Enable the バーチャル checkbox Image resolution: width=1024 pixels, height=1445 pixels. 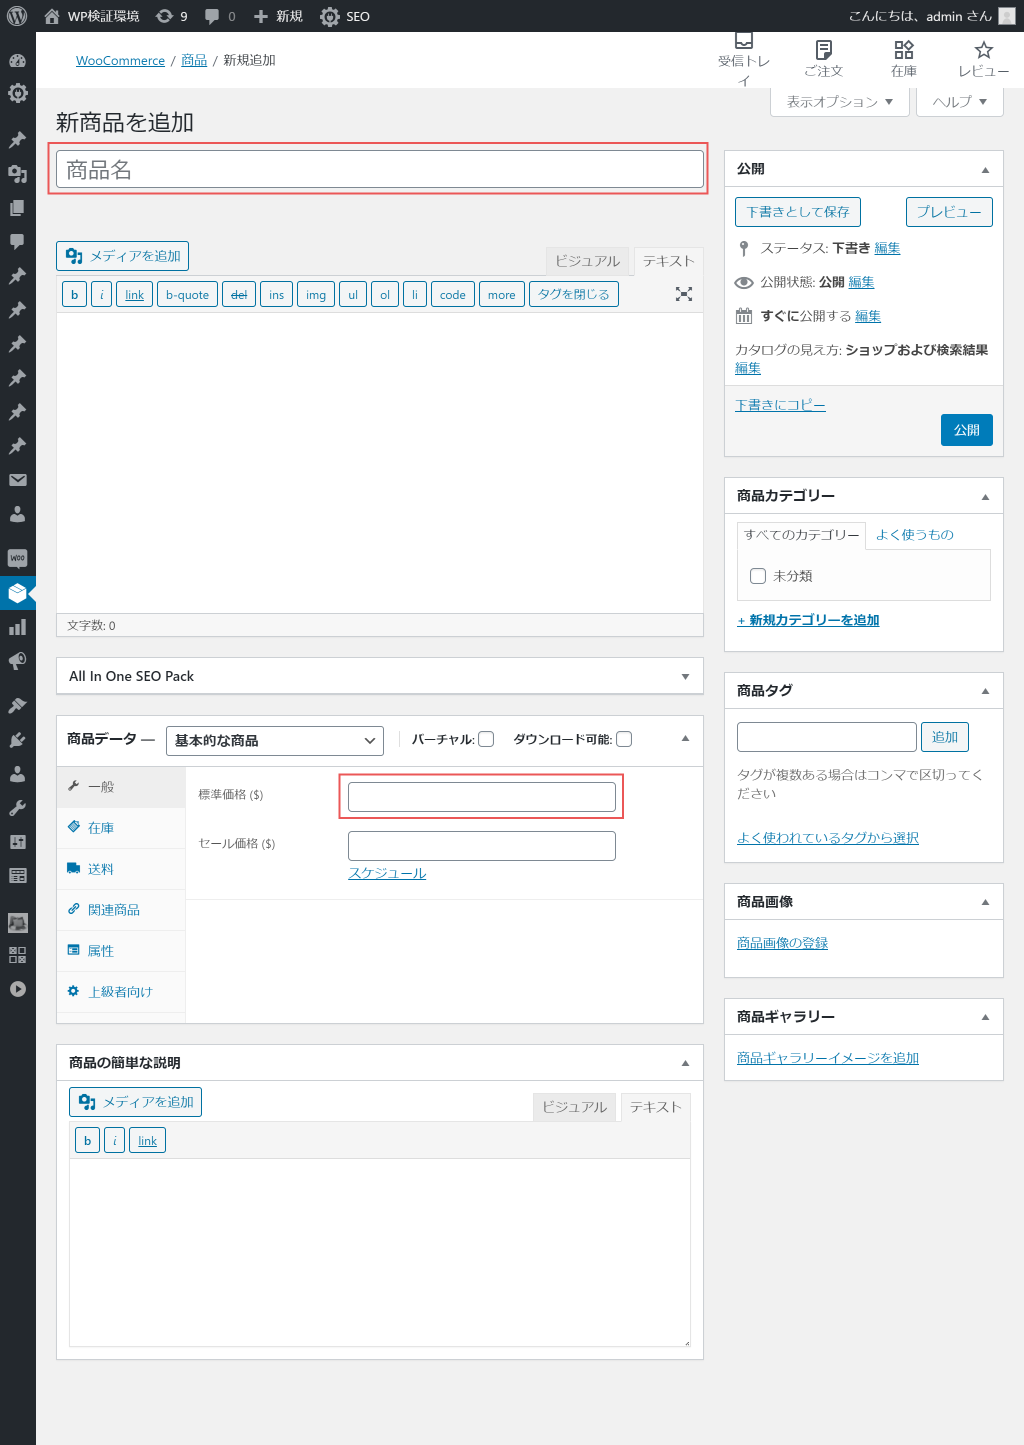point(486,739)
